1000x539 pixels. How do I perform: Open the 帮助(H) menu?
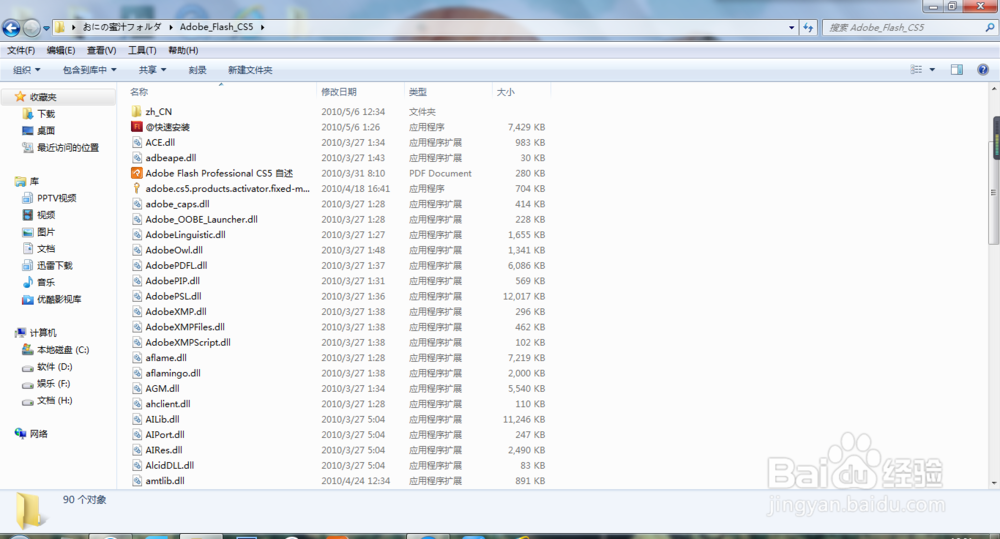tap(183, 50)
